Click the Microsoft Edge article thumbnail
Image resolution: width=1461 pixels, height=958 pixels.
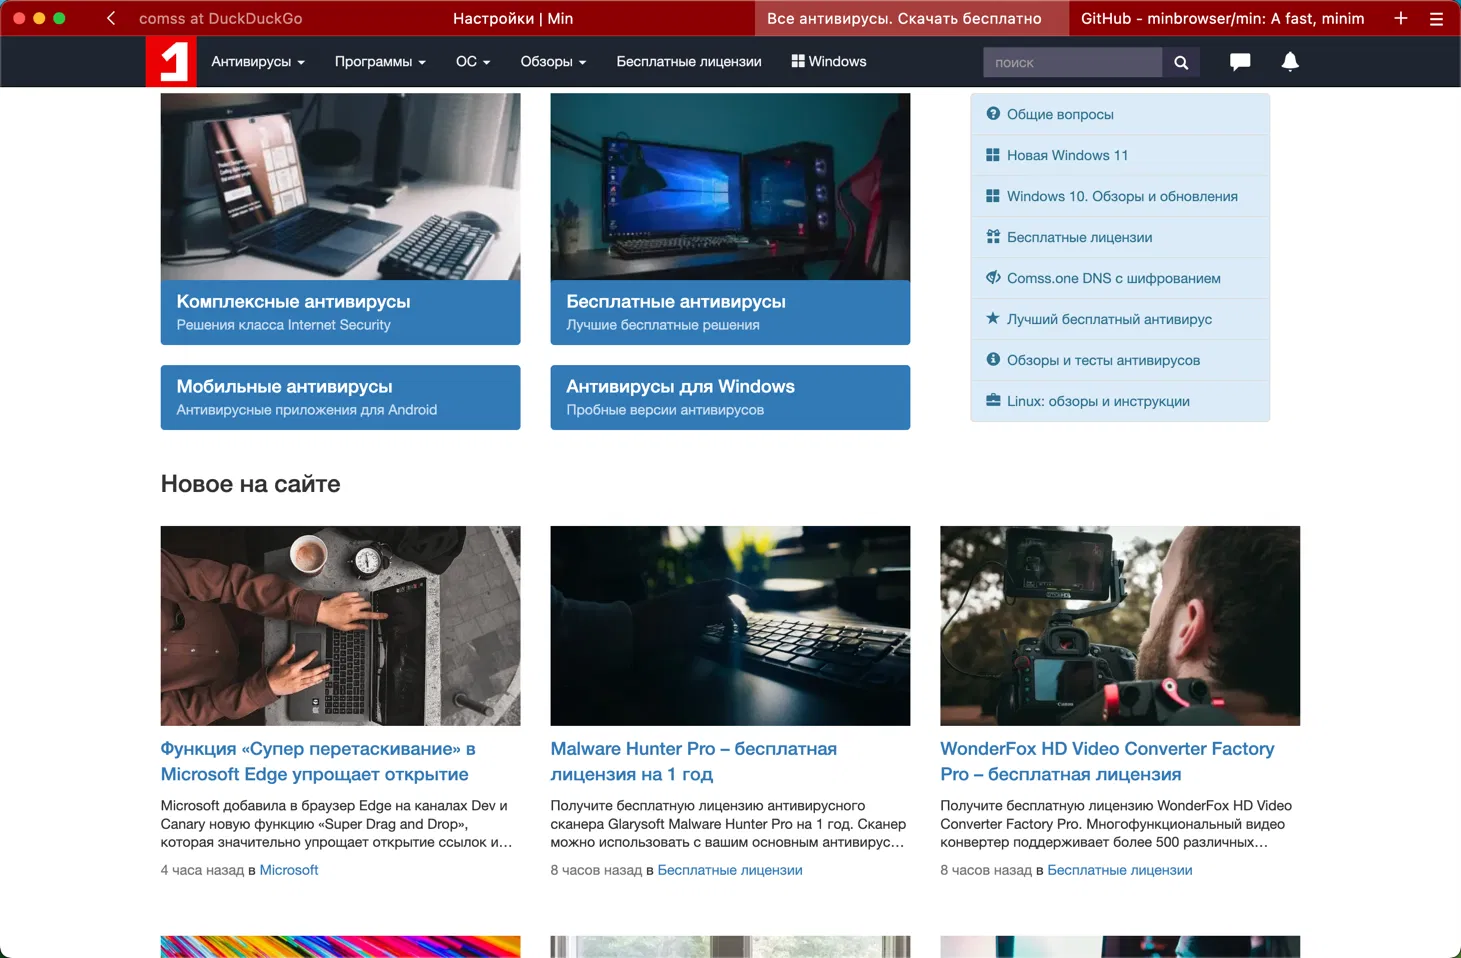(x=340, y=626)
